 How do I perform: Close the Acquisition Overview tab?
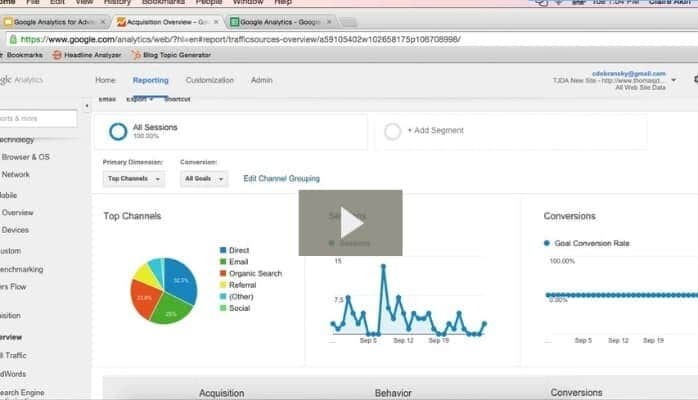click(216, 22)
